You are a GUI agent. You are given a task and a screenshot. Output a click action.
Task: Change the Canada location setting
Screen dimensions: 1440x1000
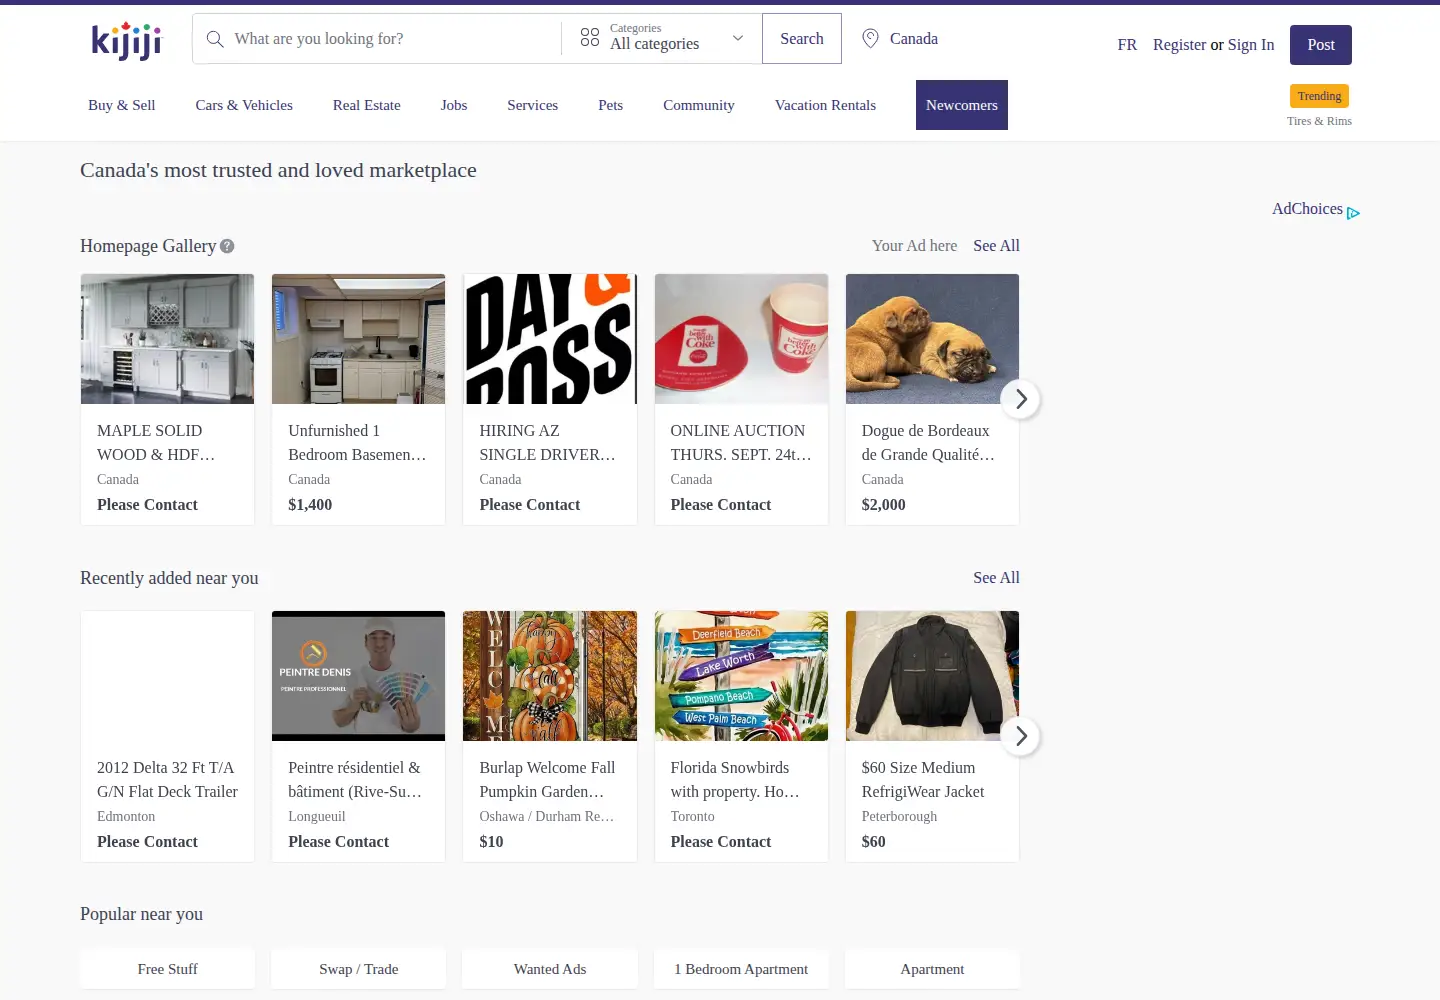coord(901,39)
